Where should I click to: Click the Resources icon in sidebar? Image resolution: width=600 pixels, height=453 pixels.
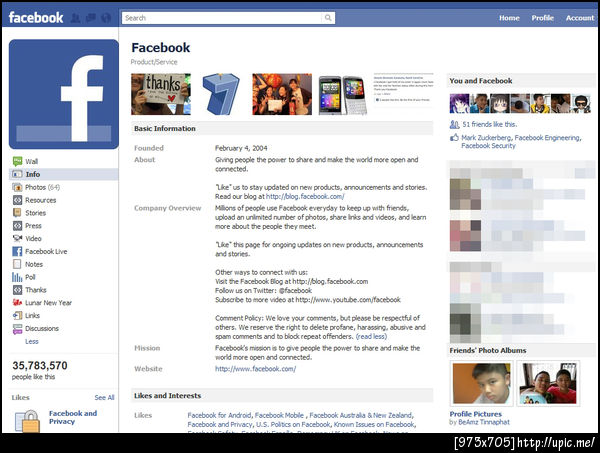pyautogui.click(x=17, y=200)
